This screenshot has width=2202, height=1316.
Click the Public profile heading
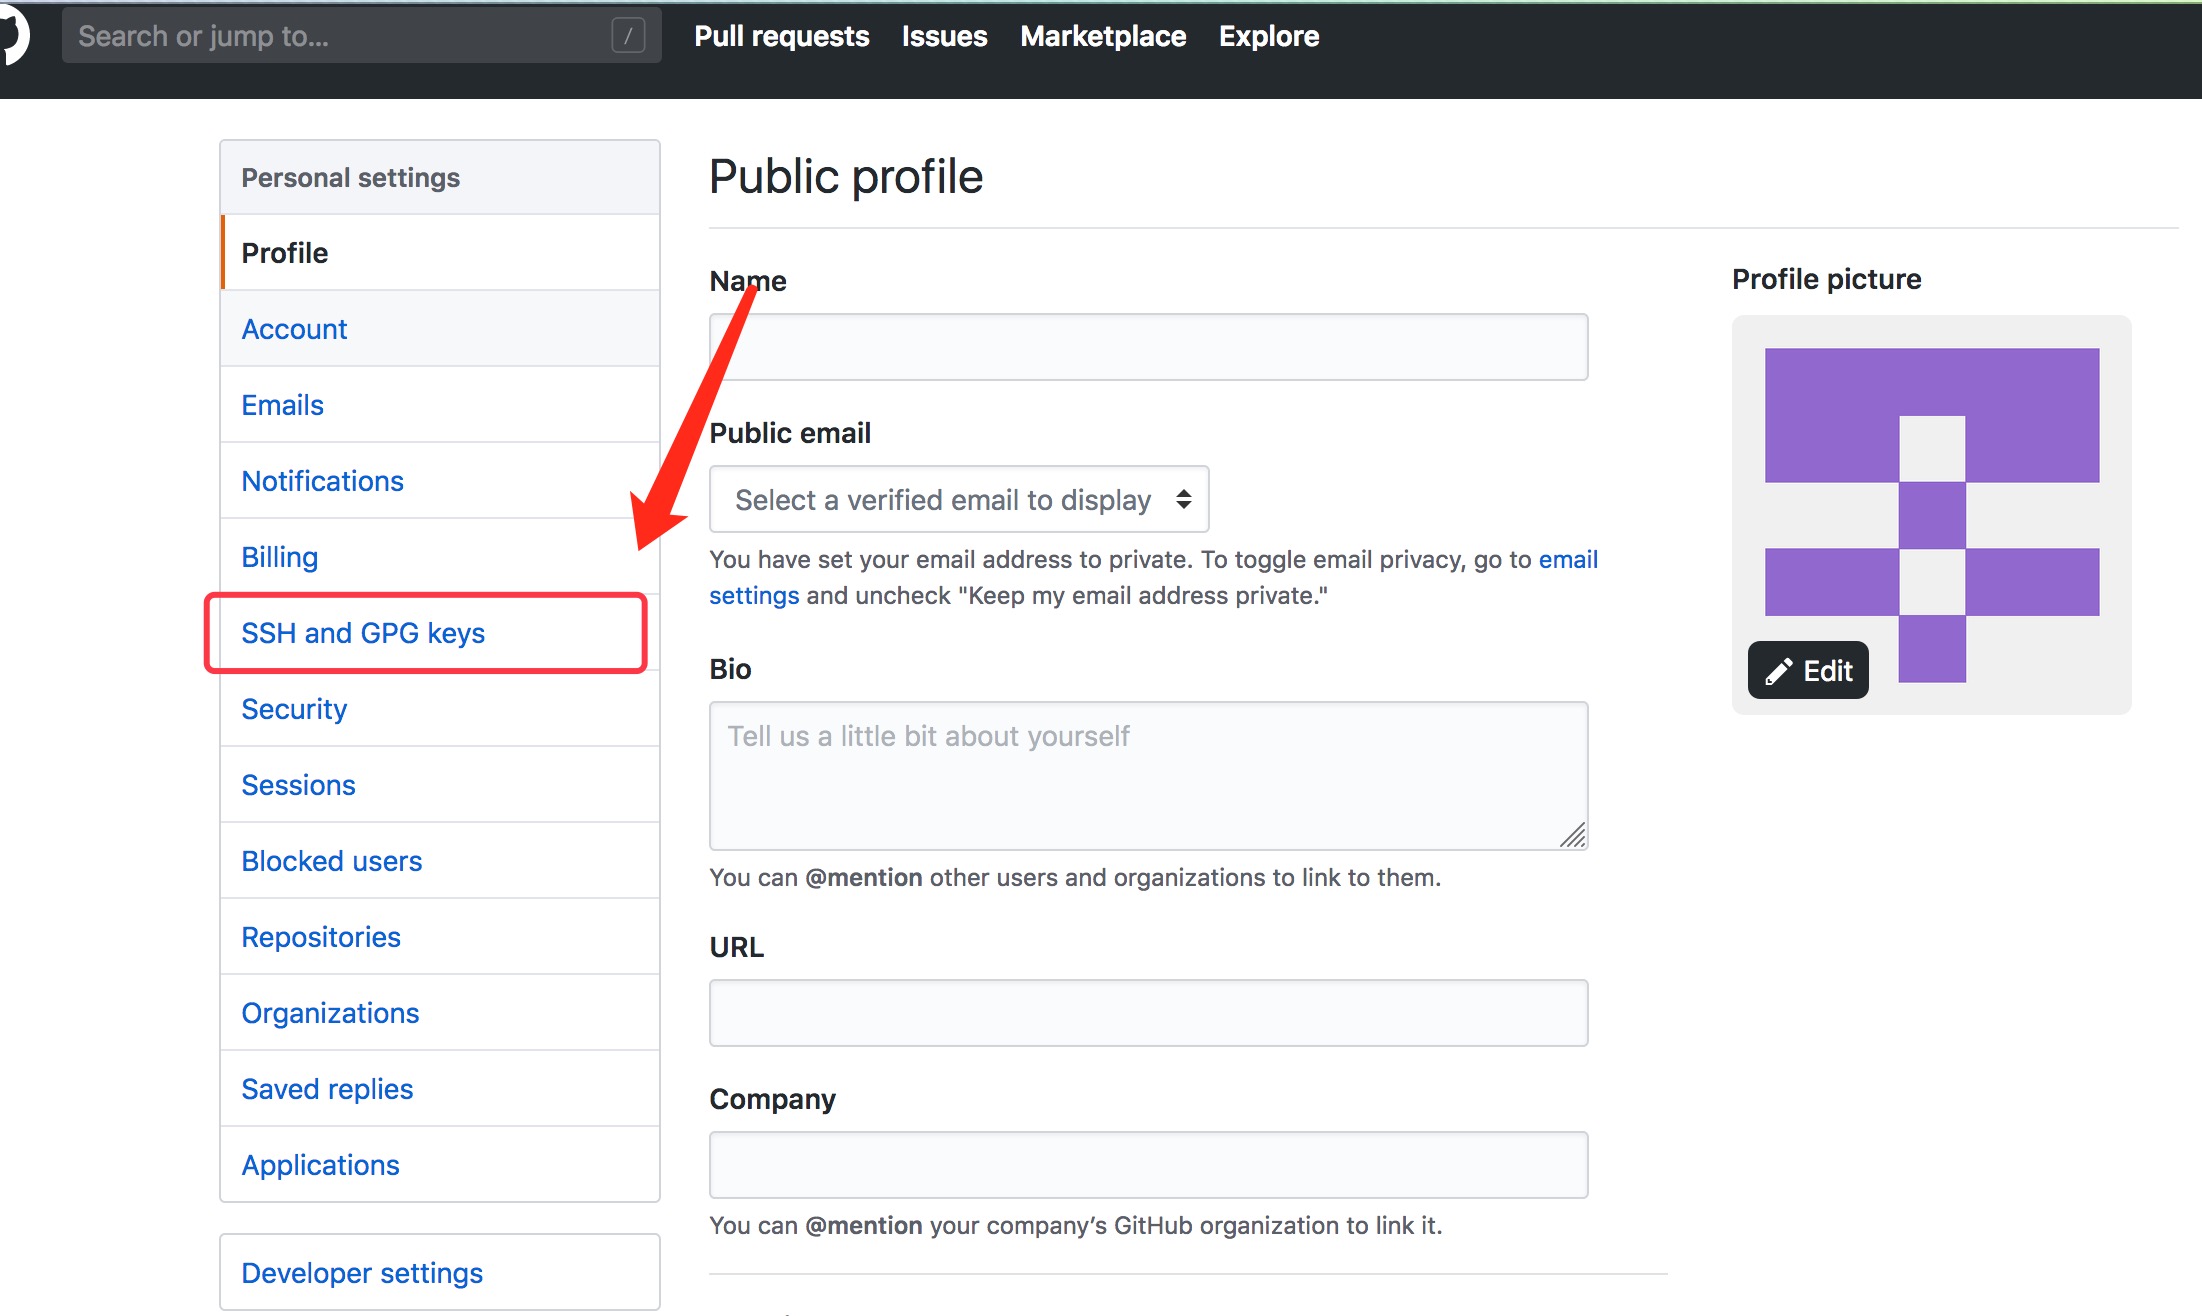tap(846, 177)
